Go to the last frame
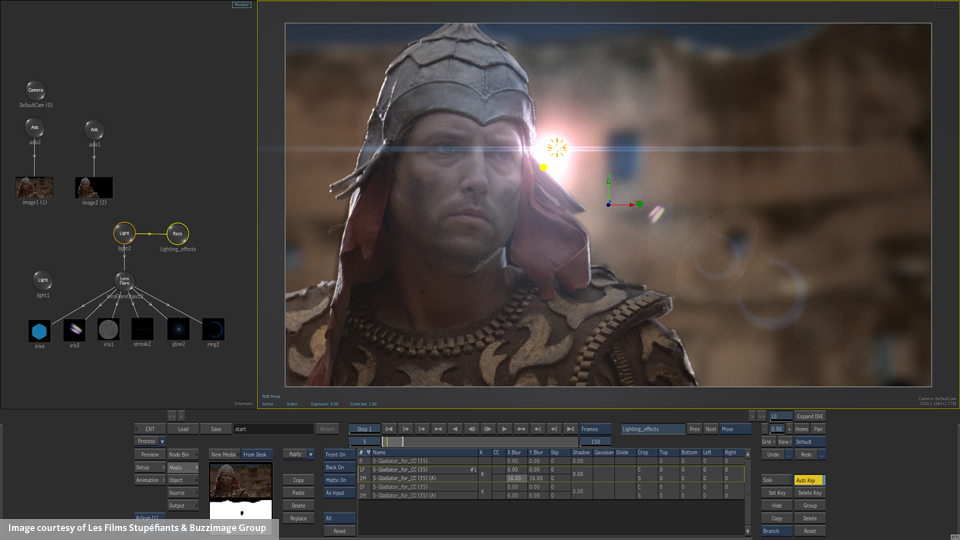 [x=570, y=429]
